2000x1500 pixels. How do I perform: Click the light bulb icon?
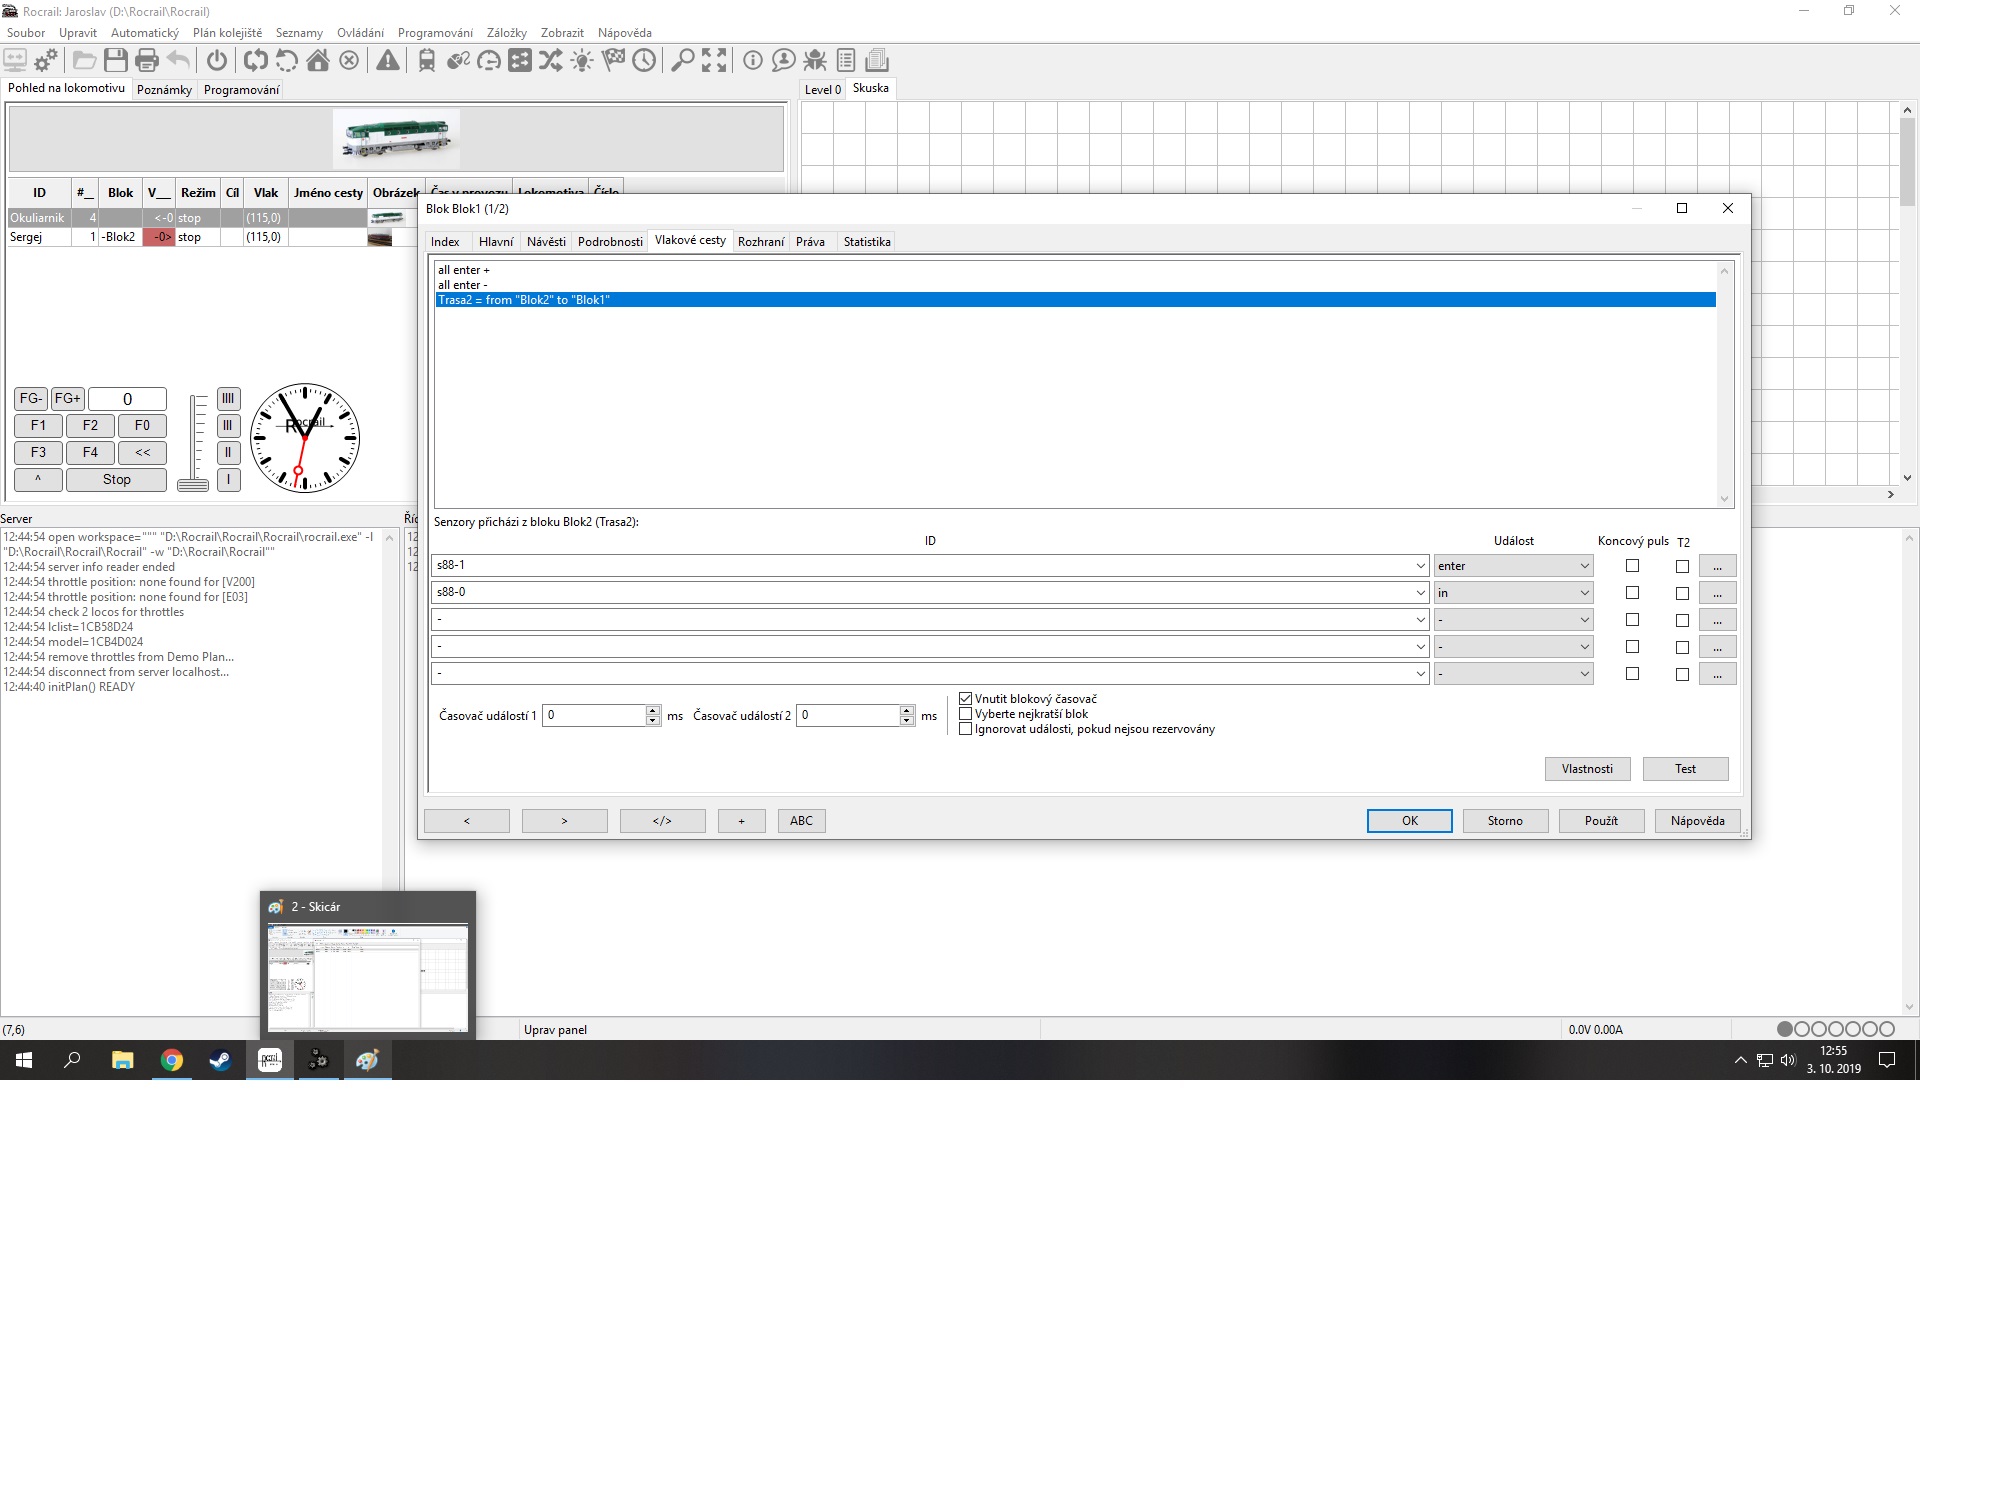[x=582, y=60]
